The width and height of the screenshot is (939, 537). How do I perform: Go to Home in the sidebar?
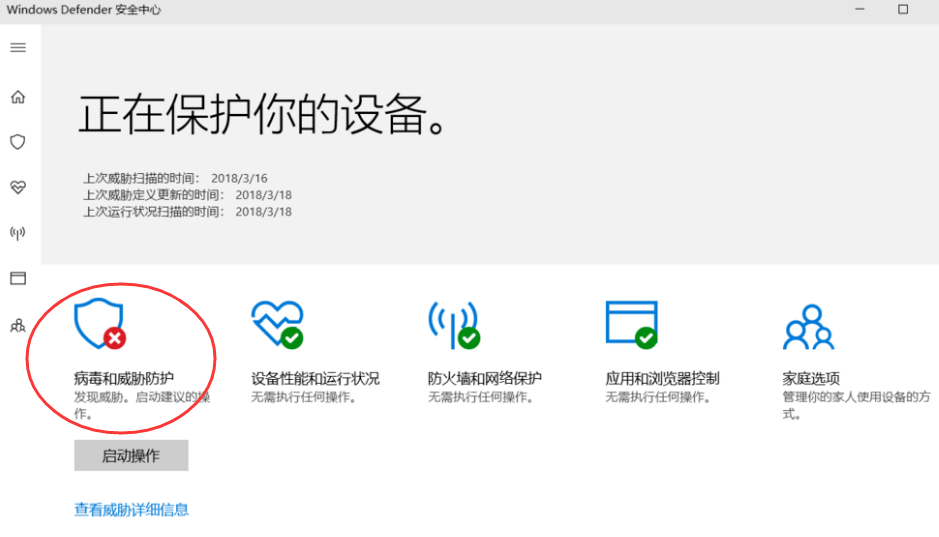(18, 97)
